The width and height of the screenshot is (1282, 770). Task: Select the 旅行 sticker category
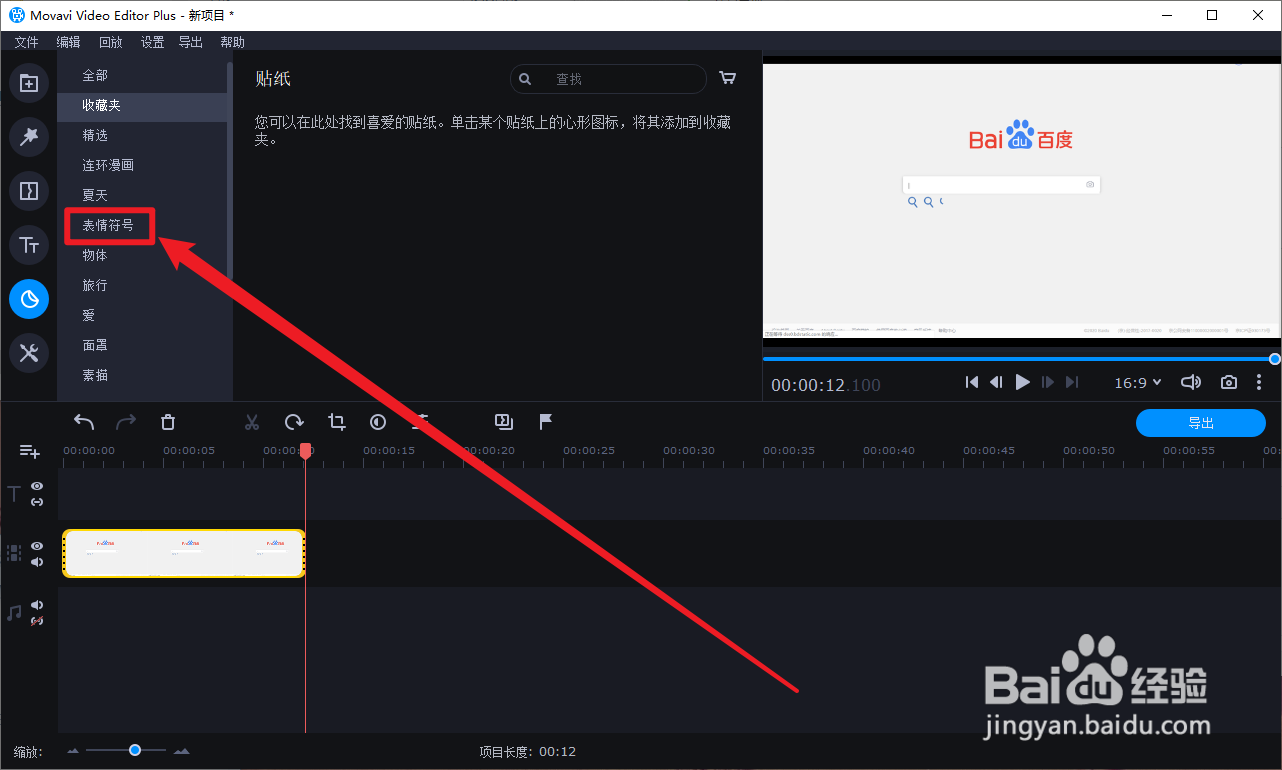tap(142, 286)
